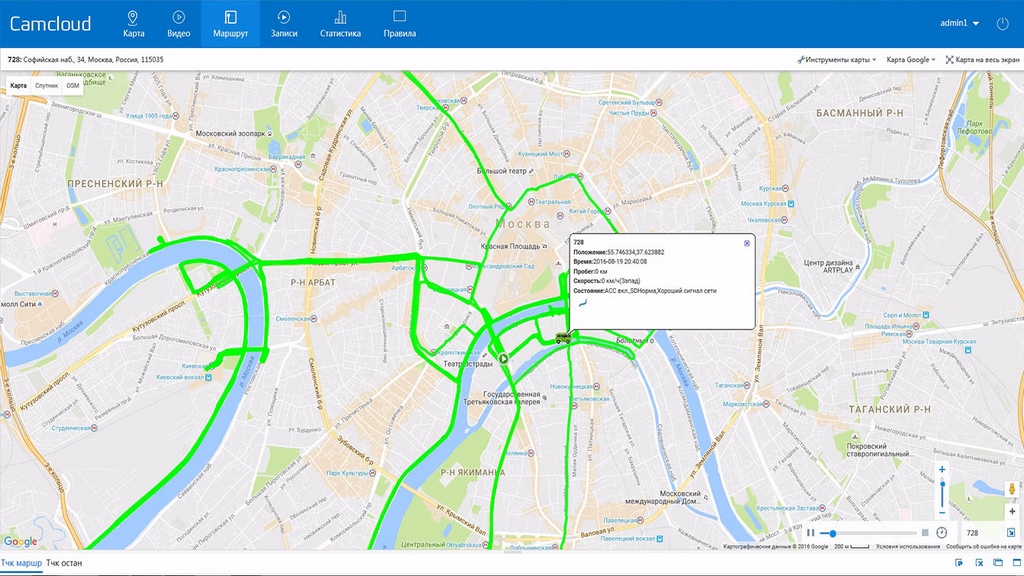The height and width of the screenshot is (576, 1024).
Task: Click the playback speed clock icon
Action: tap(941, 533)
